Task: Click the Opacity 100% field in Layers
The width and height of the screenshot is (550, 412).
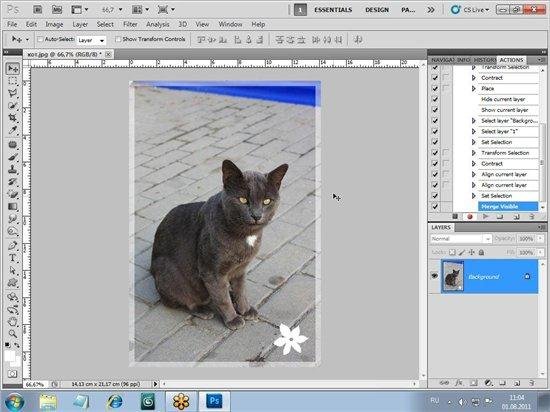Action: coord(526,238)
